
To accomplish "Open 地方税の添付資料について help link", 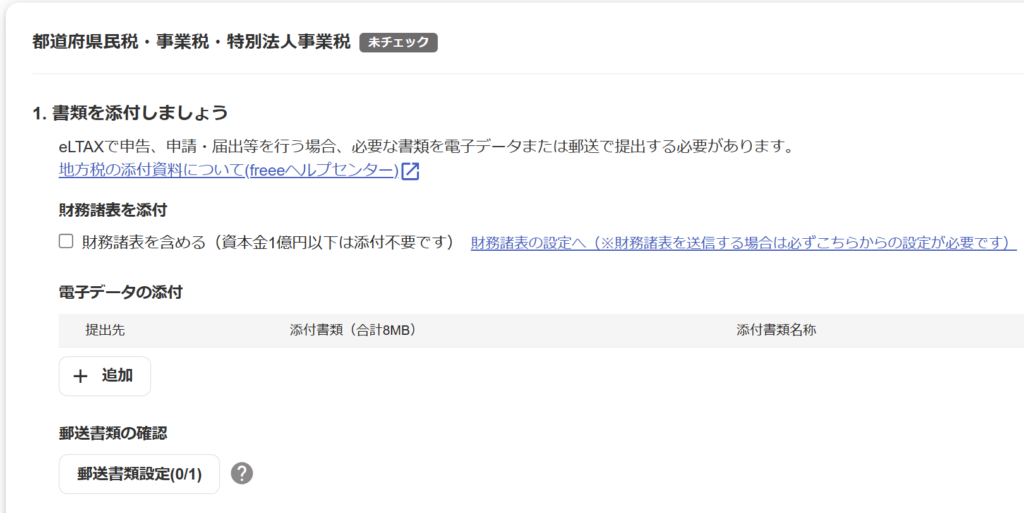I will point(228,171).
